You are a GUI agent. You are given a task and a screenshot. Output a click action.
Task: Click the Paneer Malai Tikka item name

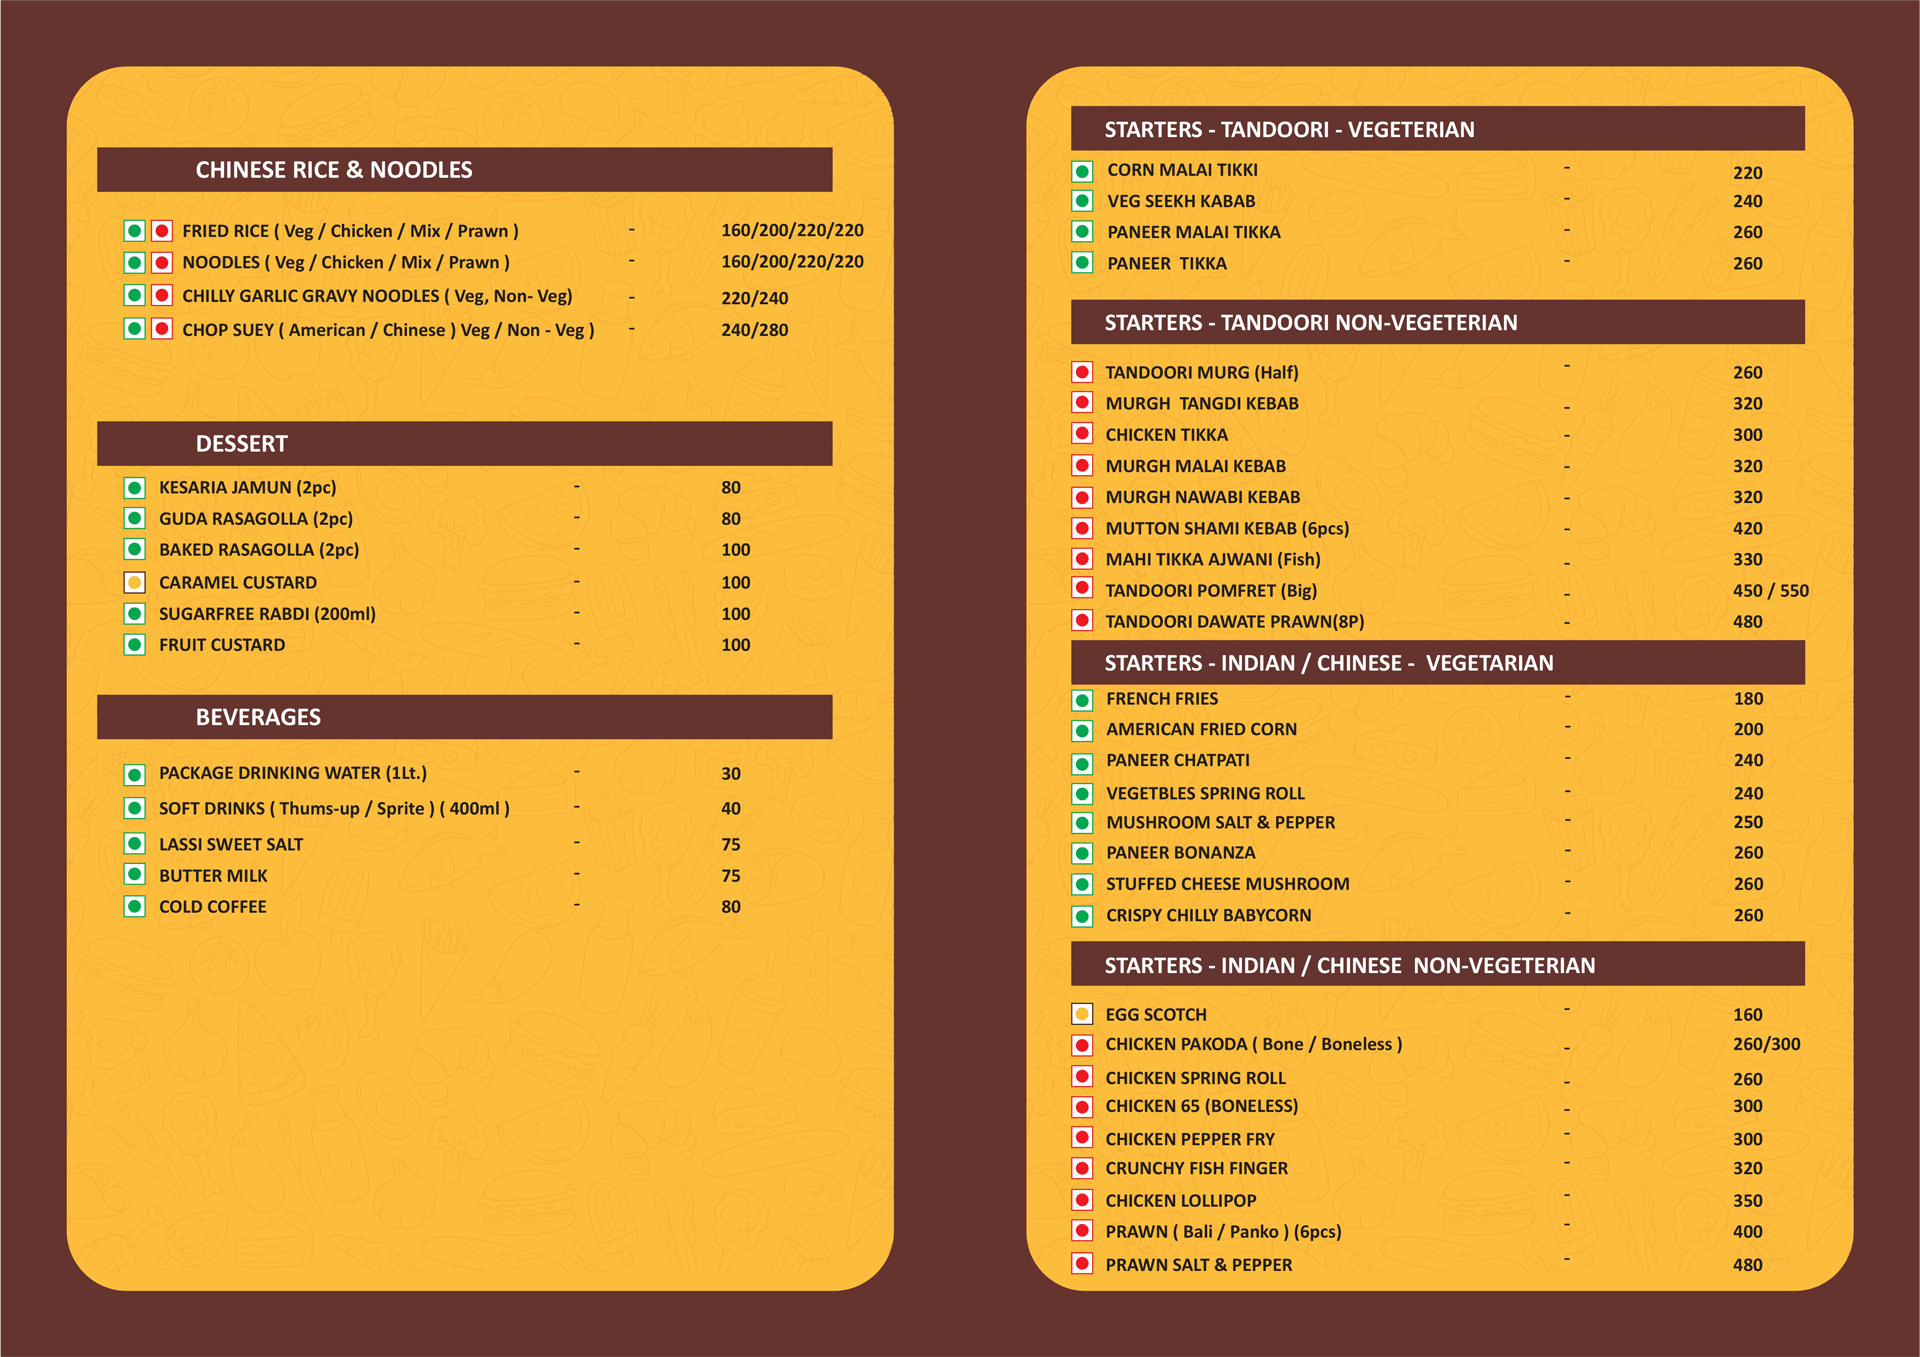pyautogui.click(x=1193, y=232)
